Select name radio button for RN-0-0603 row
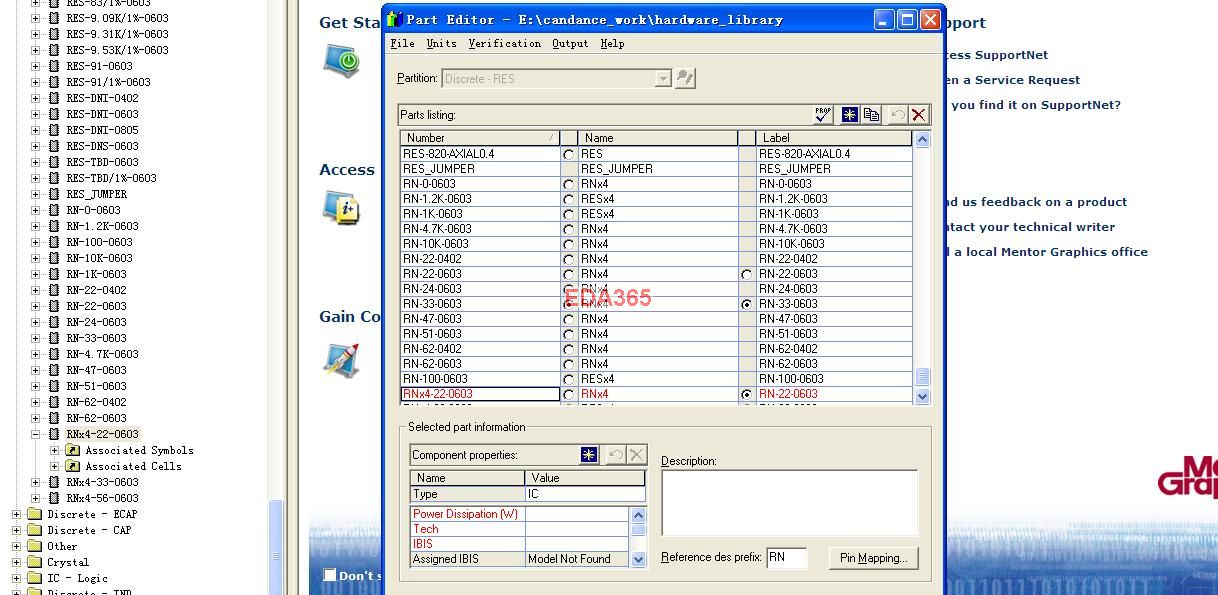Screen dimensions: 1218x595 click(569, 184)
